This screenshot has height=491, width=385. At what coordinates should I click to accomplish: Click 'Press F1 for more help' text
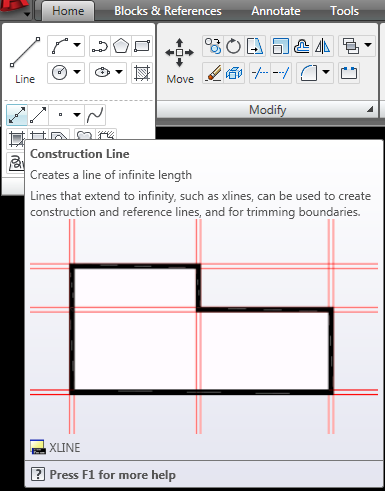[x=112, y=475]
